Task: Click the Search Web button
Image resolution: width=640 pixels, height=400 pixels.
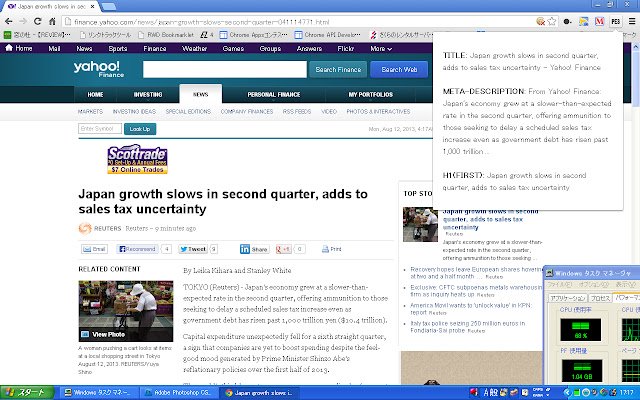Action: (399, 69)
